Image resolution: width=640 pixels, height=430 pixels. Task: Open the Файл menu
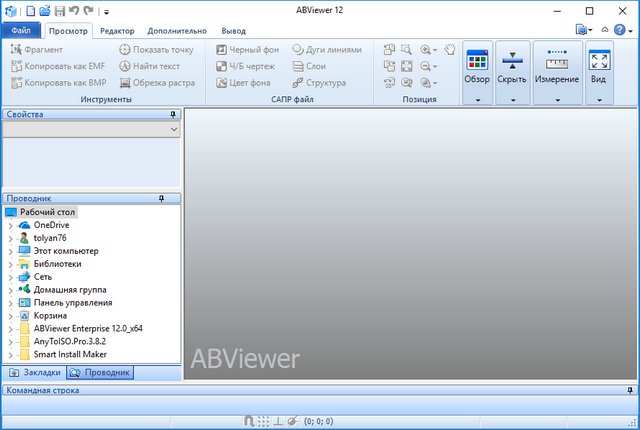(x=21, y=31)
